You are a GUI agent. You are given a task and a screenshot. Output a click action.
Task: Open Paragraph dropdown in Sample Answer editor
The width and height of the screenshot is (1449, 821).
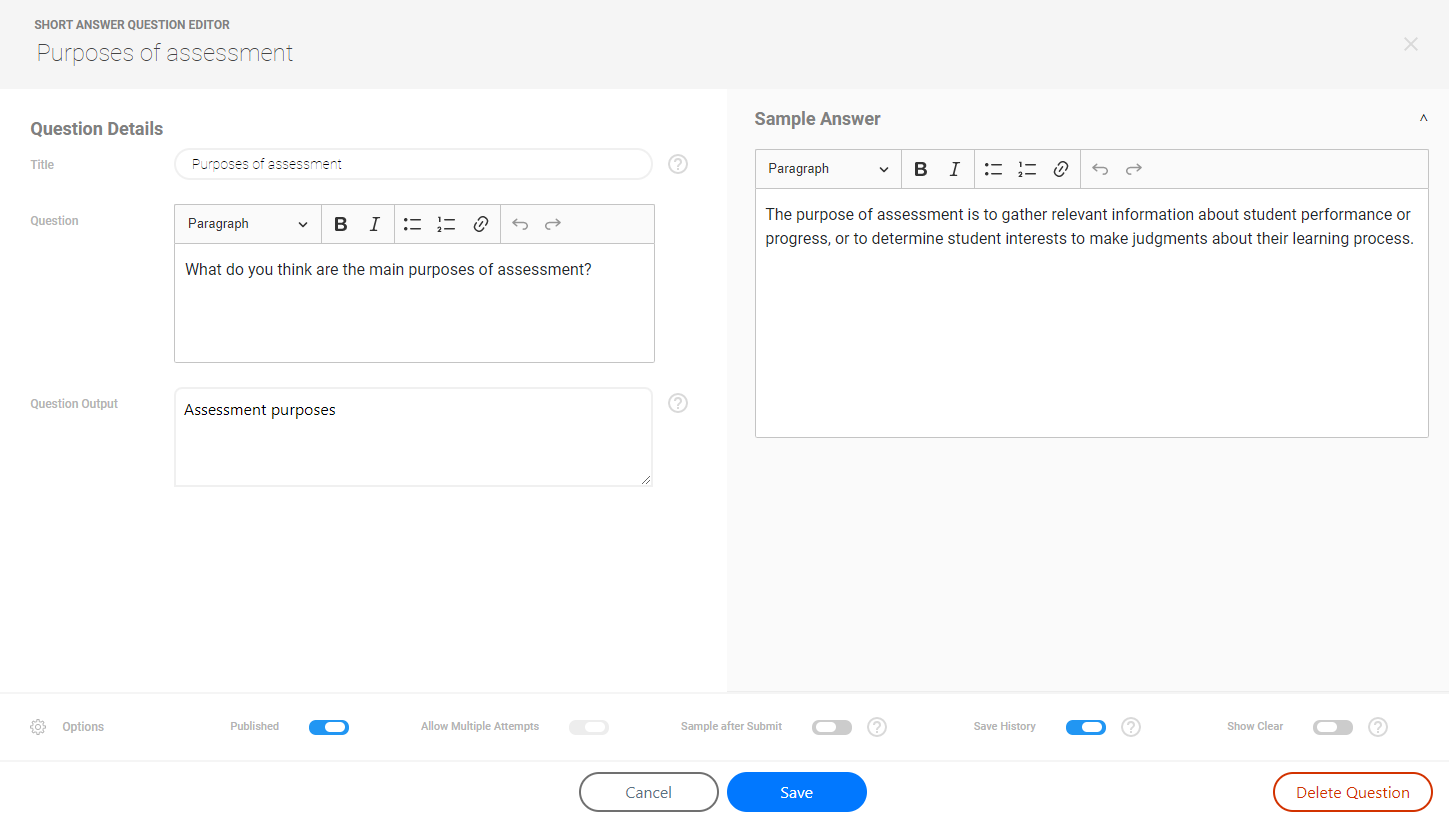click(828, 169)
